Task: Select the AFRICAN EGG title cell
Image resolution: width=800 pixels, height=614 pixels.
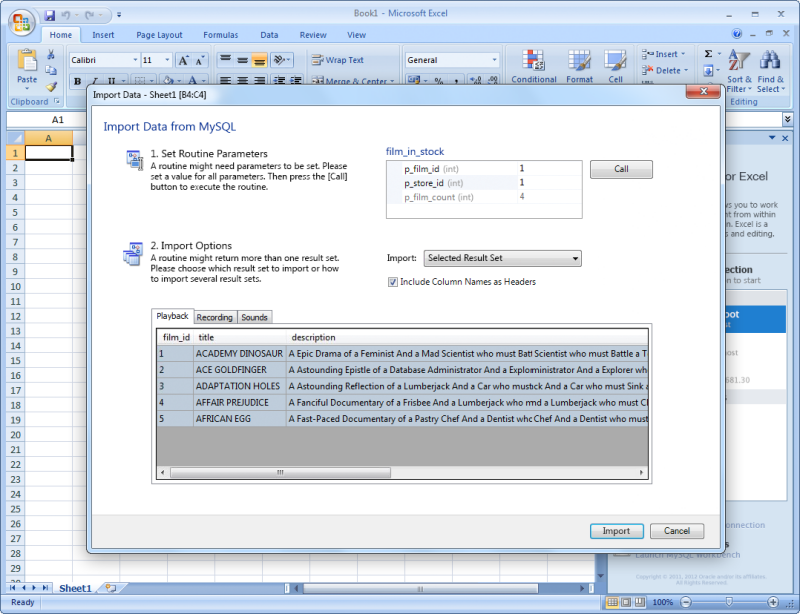Action: point(240,419)
